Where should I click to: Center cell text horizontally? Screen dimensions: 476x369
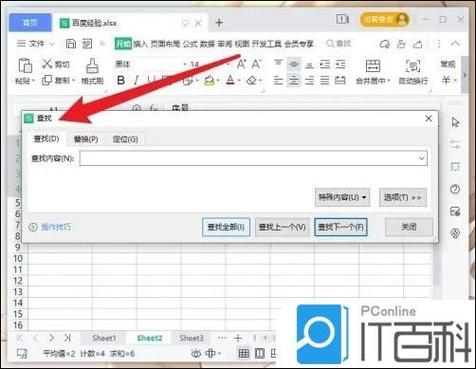[294, 80]
